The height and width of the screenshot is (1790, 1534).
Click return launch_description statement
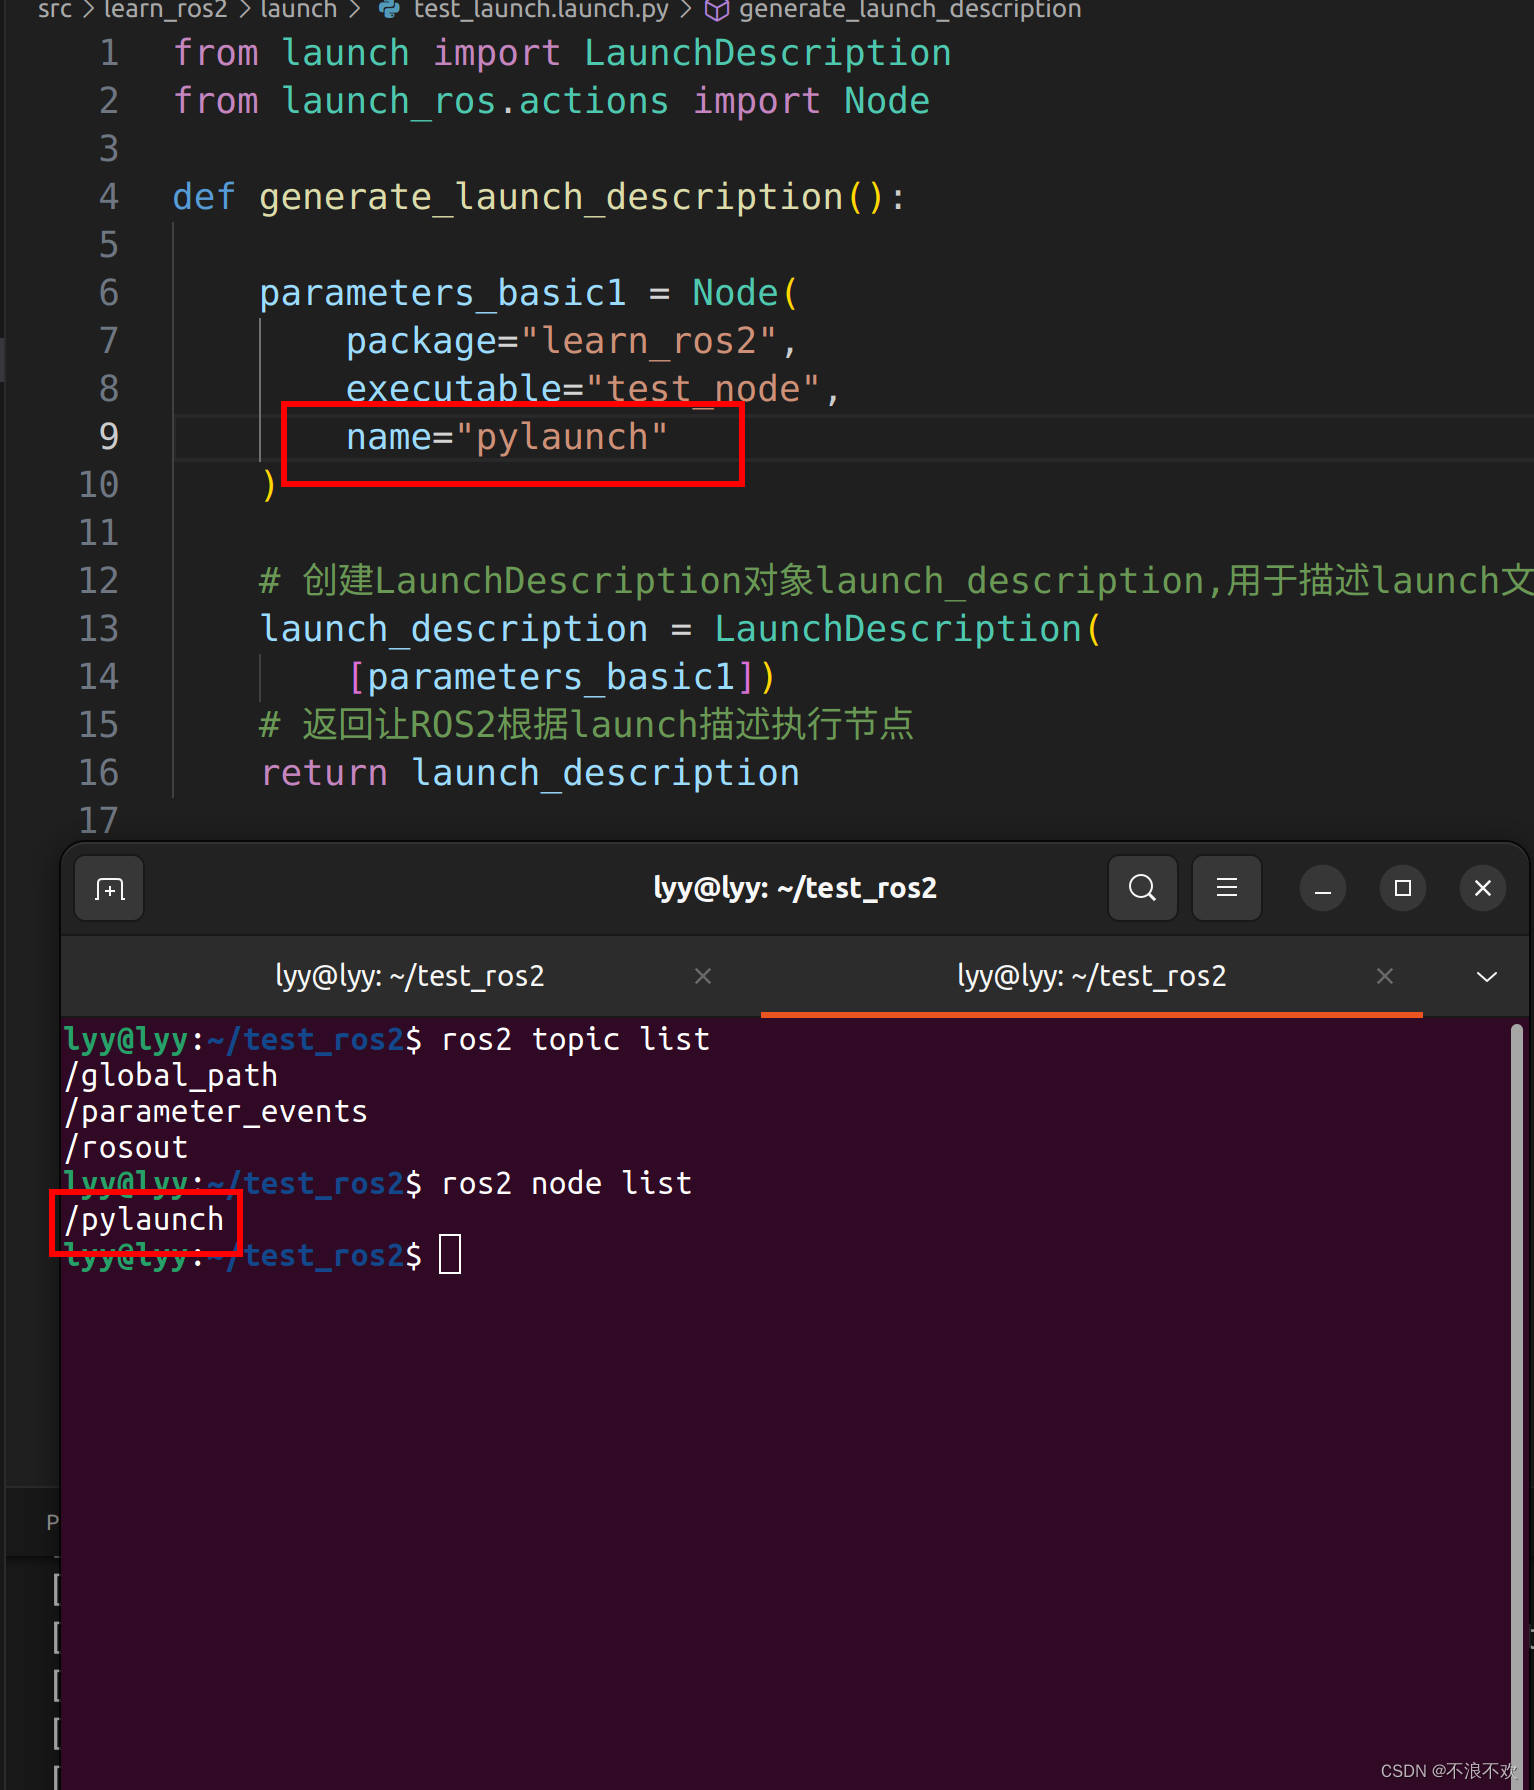tap(530, 773)
